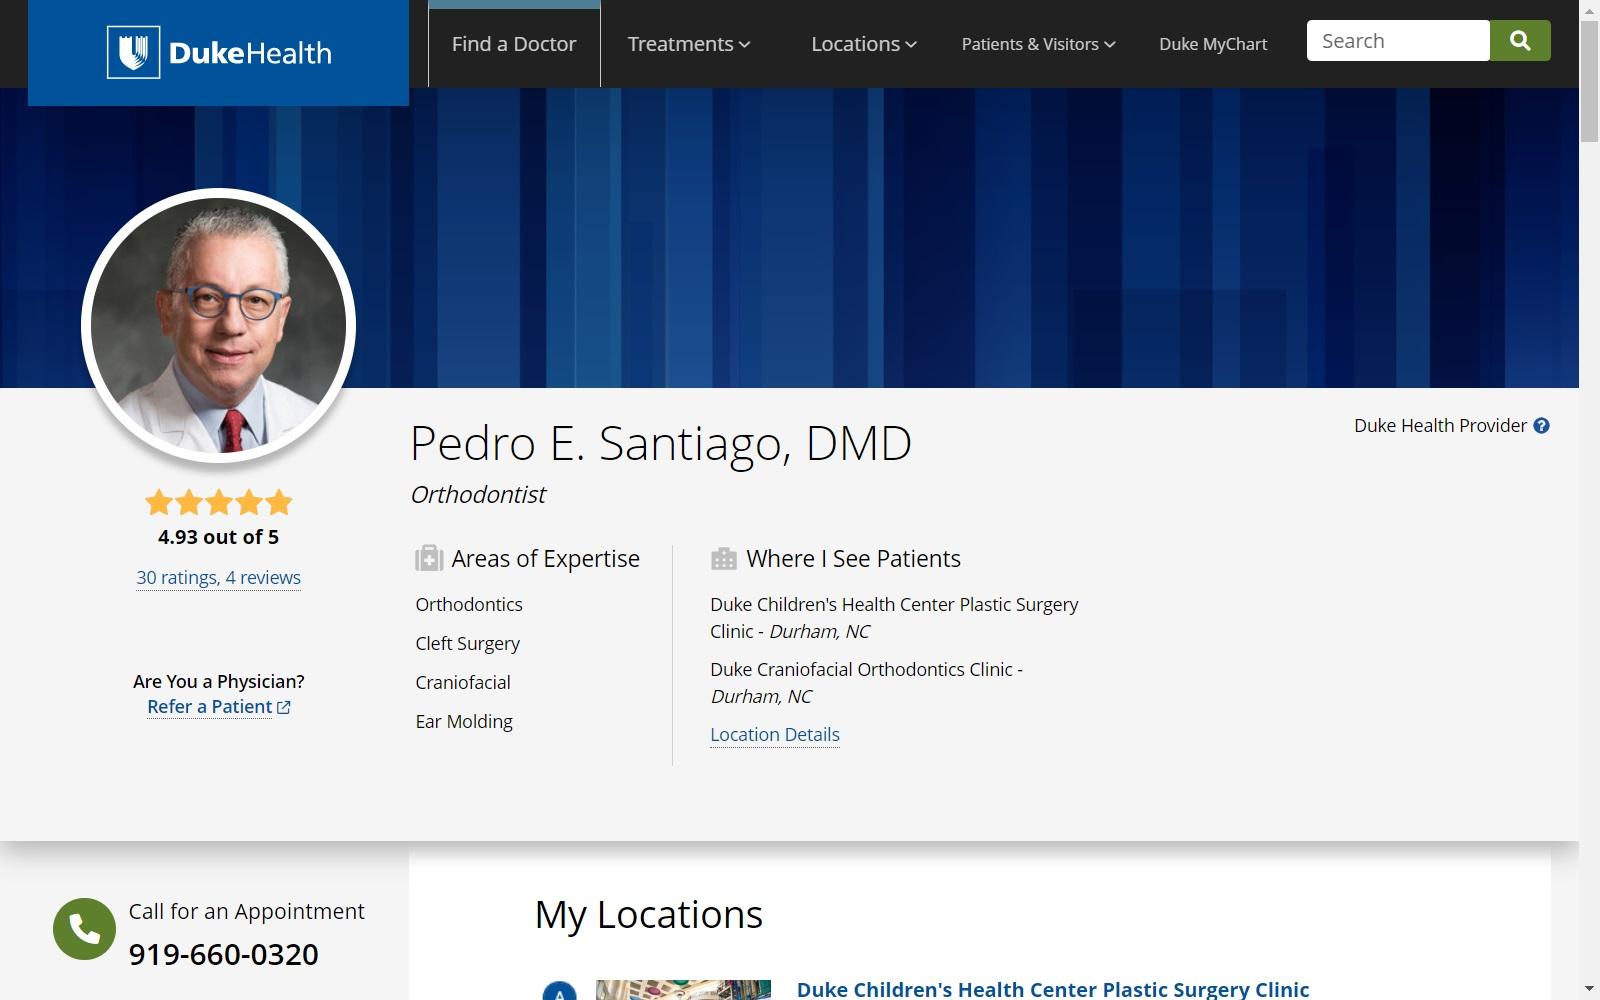The width and height of the screenshot is (1600, 1000).
Task: Click Plastic Surgery Clinic listing under Where I See Patients
Action: click(894, 618)
